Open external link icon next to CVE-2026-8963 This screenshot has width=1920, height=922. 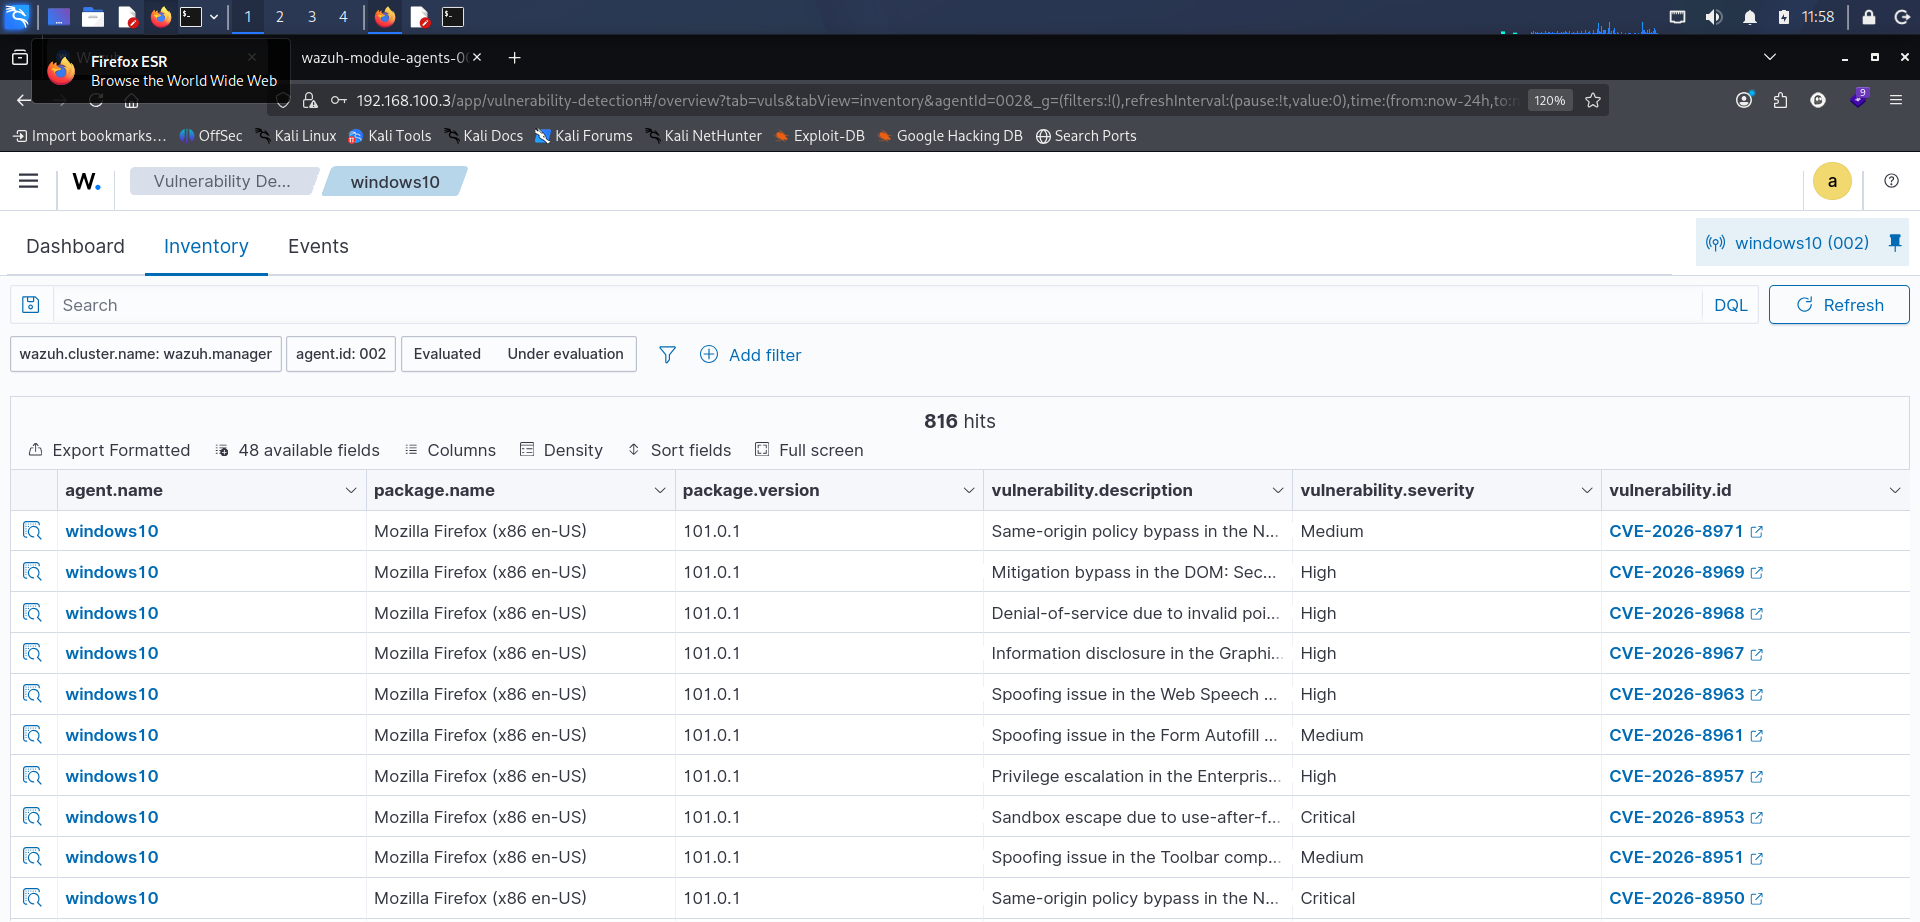point(1757,695)
